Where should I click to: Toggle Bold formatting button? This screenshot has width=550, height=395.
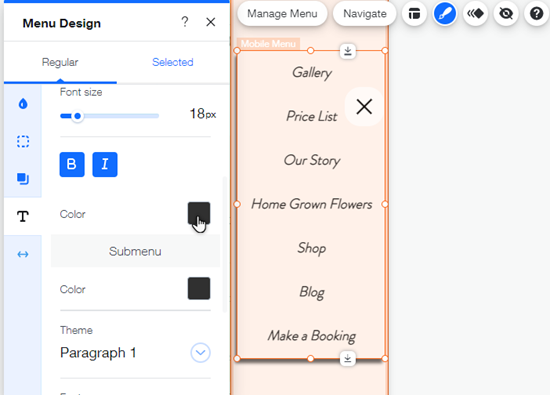[x=72, y=164]
